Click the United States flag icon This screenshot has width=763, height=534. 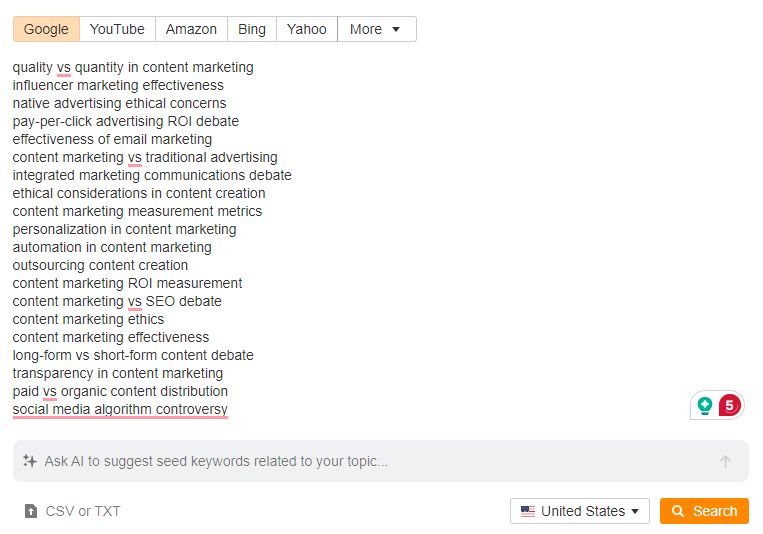pos(528,511)
